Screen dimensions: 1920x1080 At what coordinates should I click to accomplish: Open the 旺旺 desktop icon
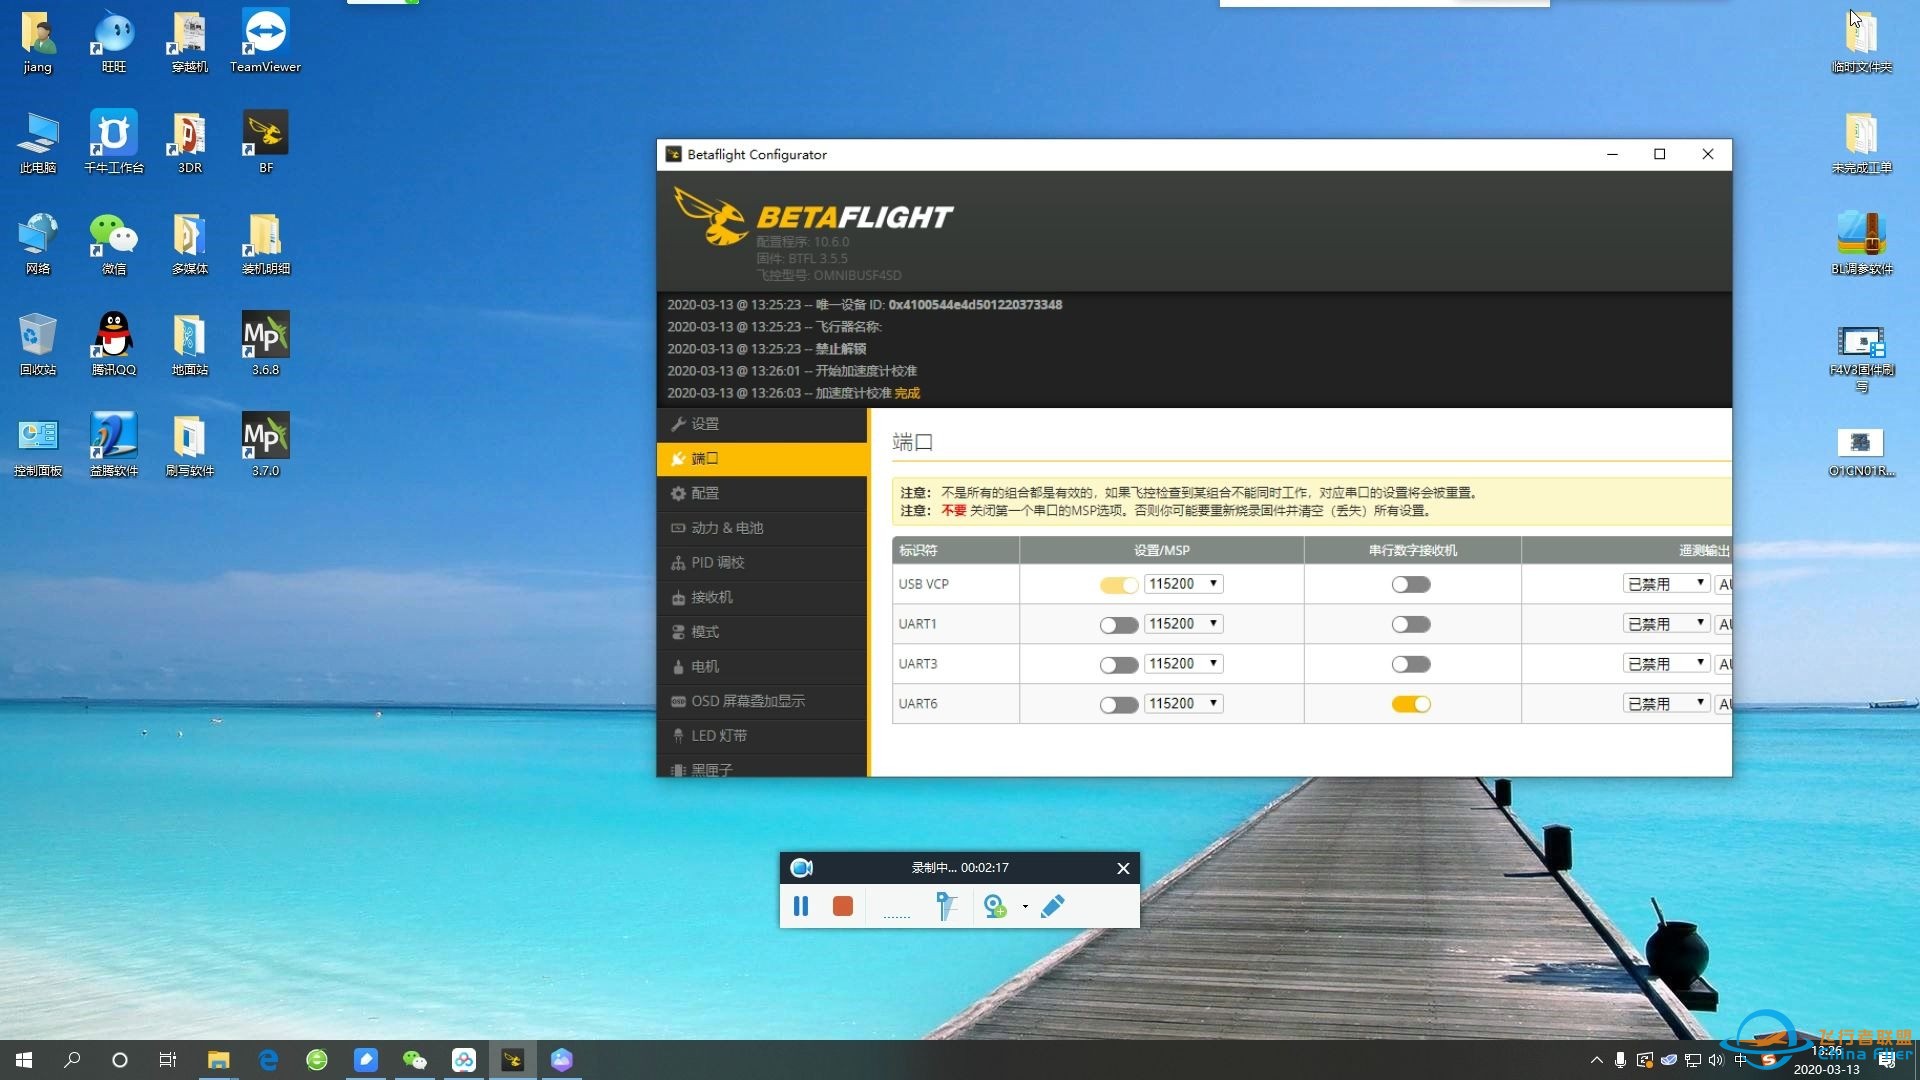pyautogui.click(x=114, y=41)
